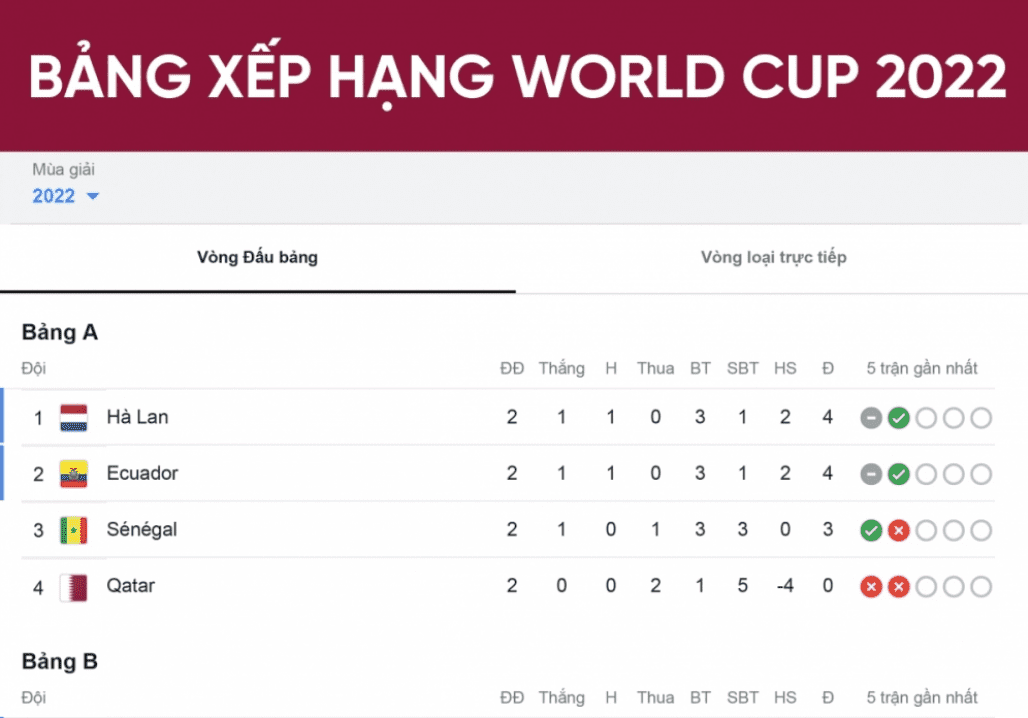
Task: Click the Sénégal flag icon
Action: (74, 529)
